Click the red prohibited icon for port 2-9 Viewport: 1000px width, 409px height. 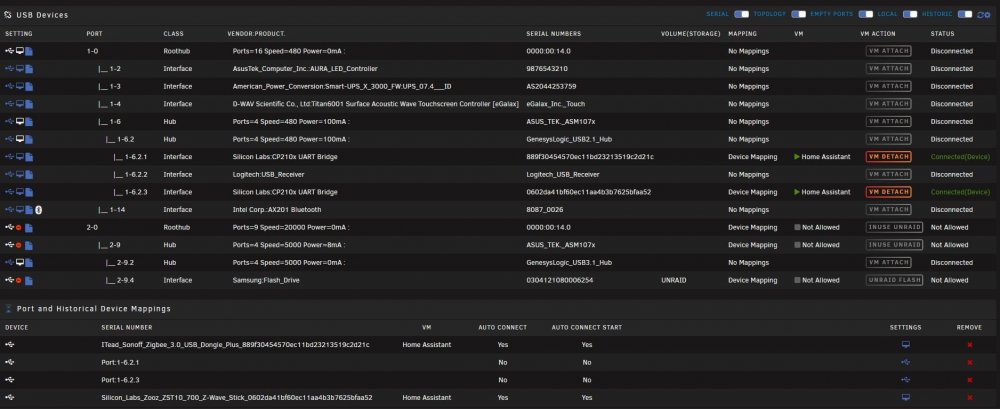(19, 245)
